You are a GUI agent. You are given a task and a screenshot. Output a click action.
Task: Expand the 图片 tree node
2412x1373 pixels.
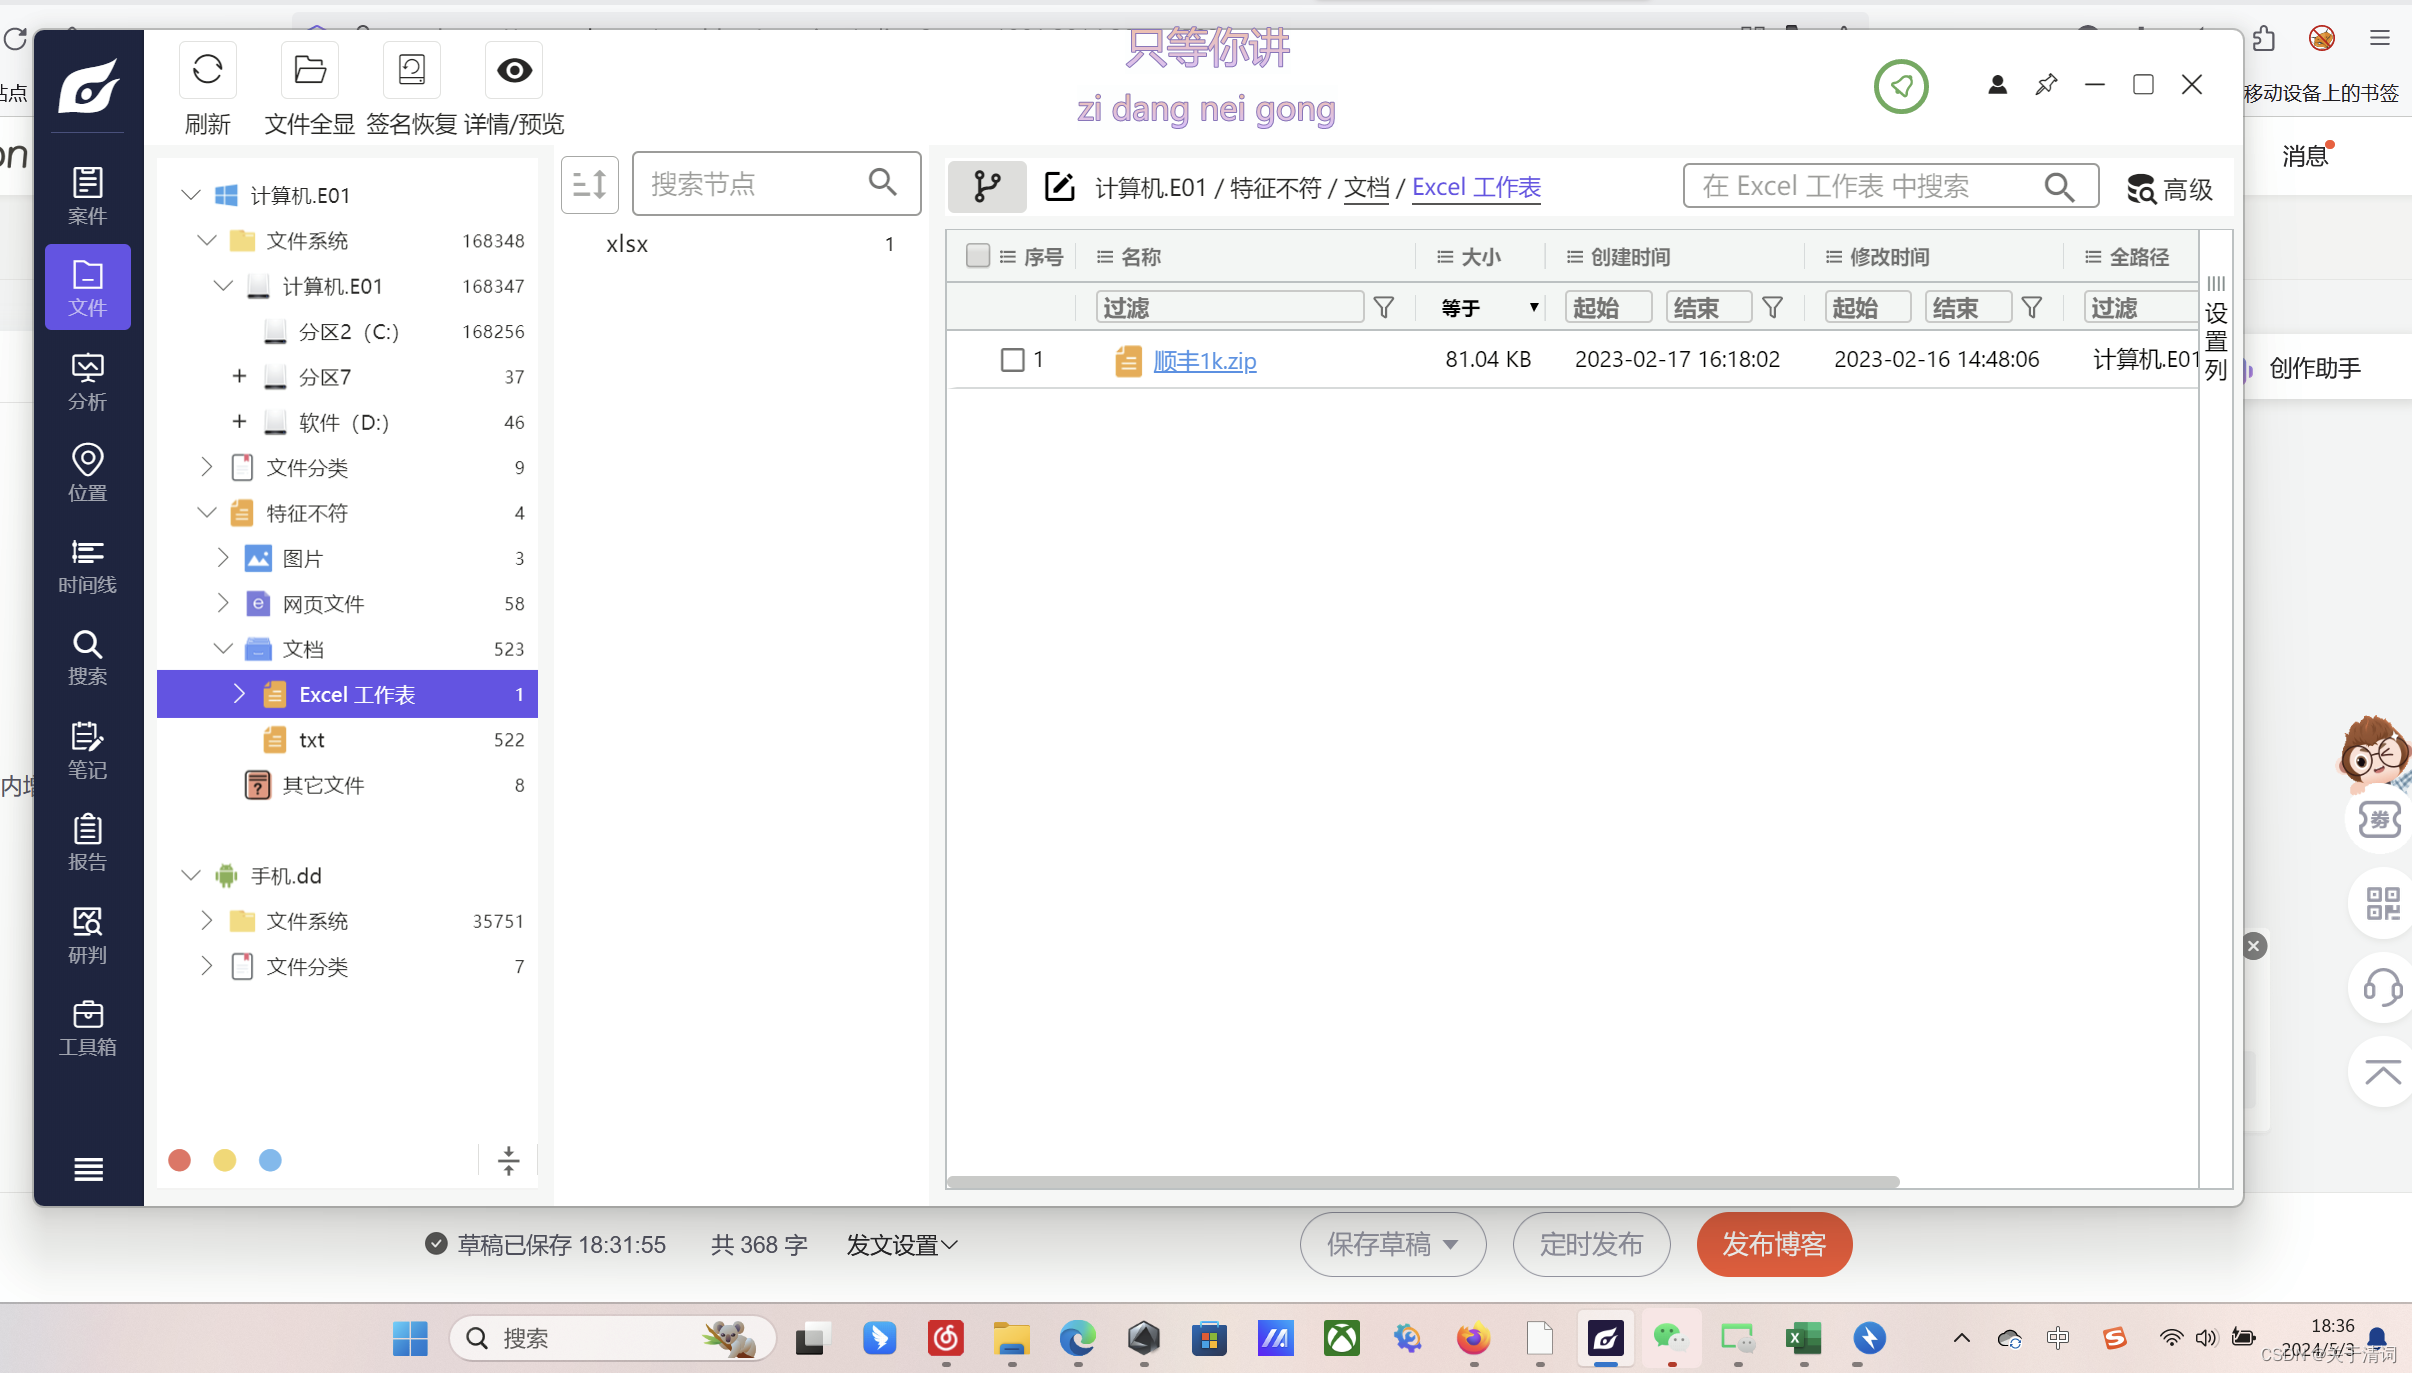coord(223,558)
